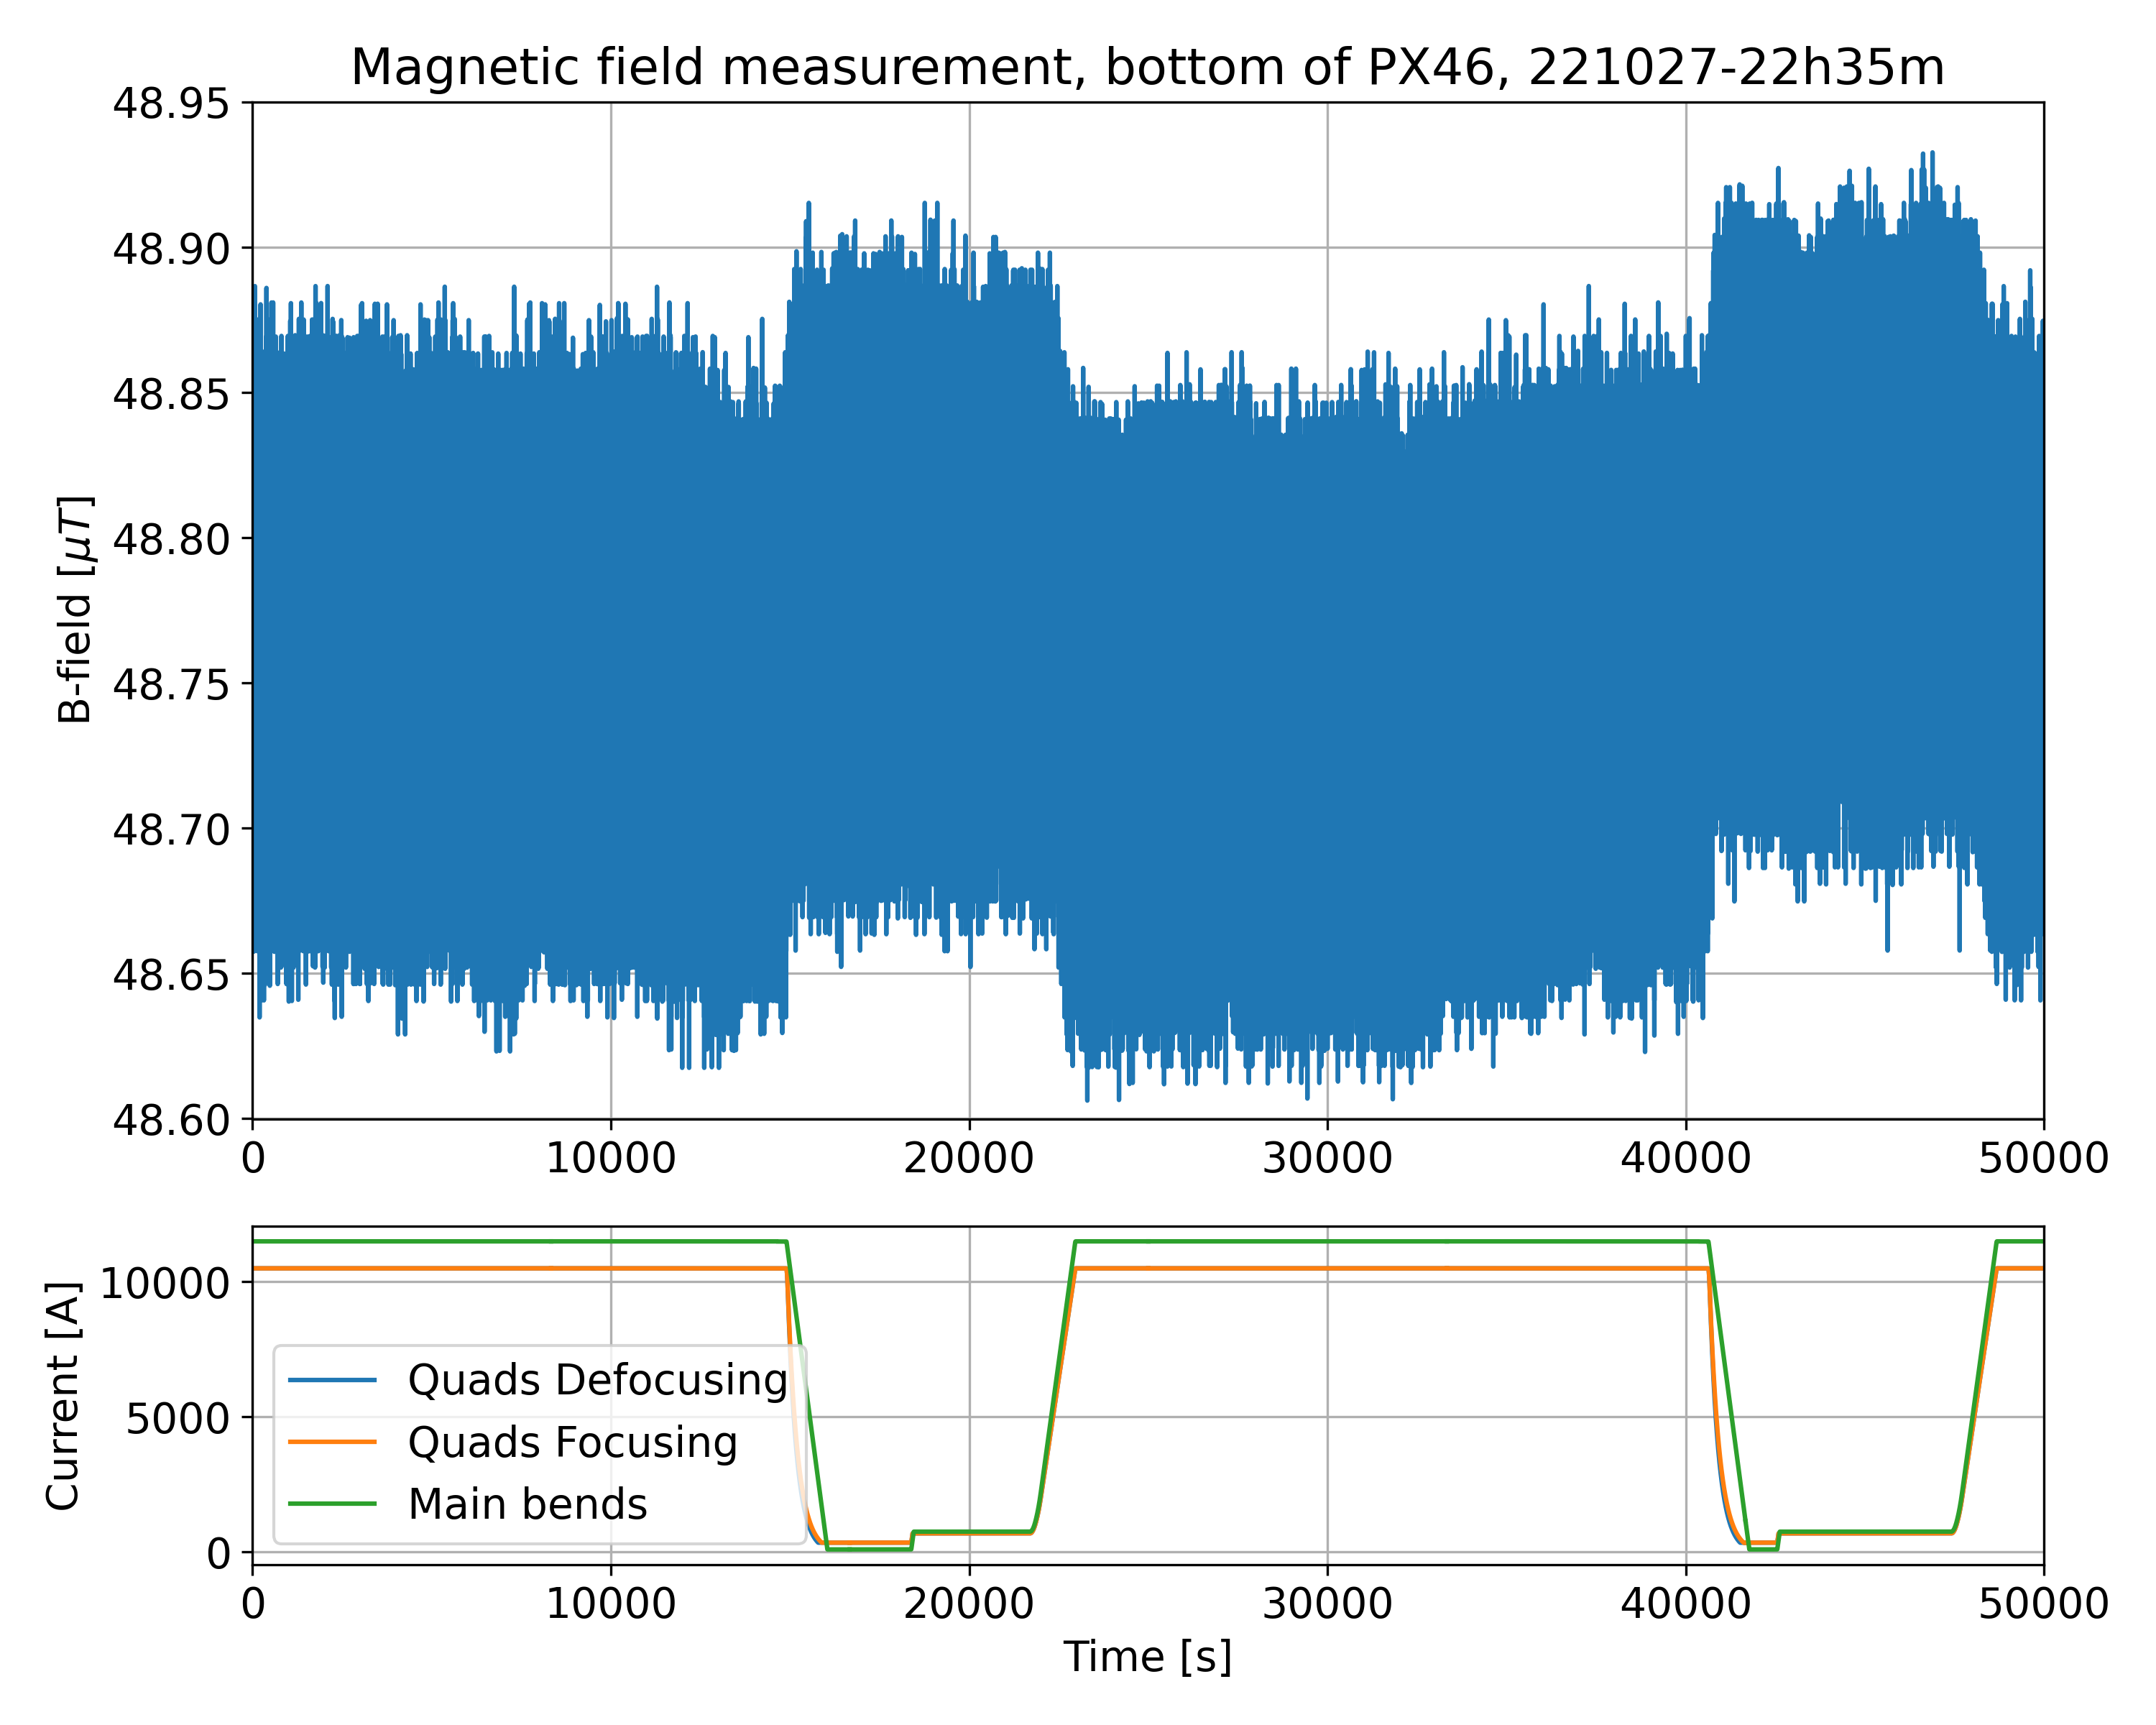
Task: Click the green Main bends legend line
Action: tap(332, 1504)
